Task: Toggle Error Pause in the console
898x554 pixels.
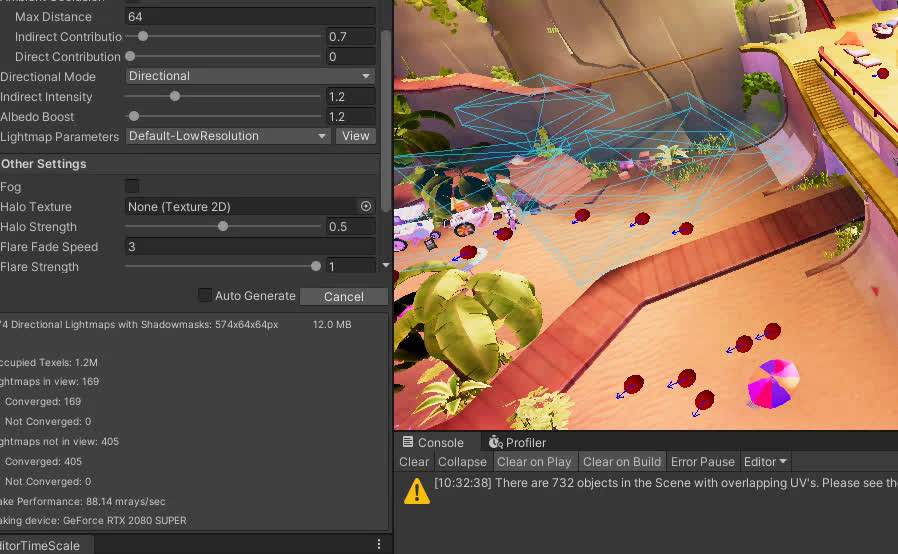Action: (702, 462)
